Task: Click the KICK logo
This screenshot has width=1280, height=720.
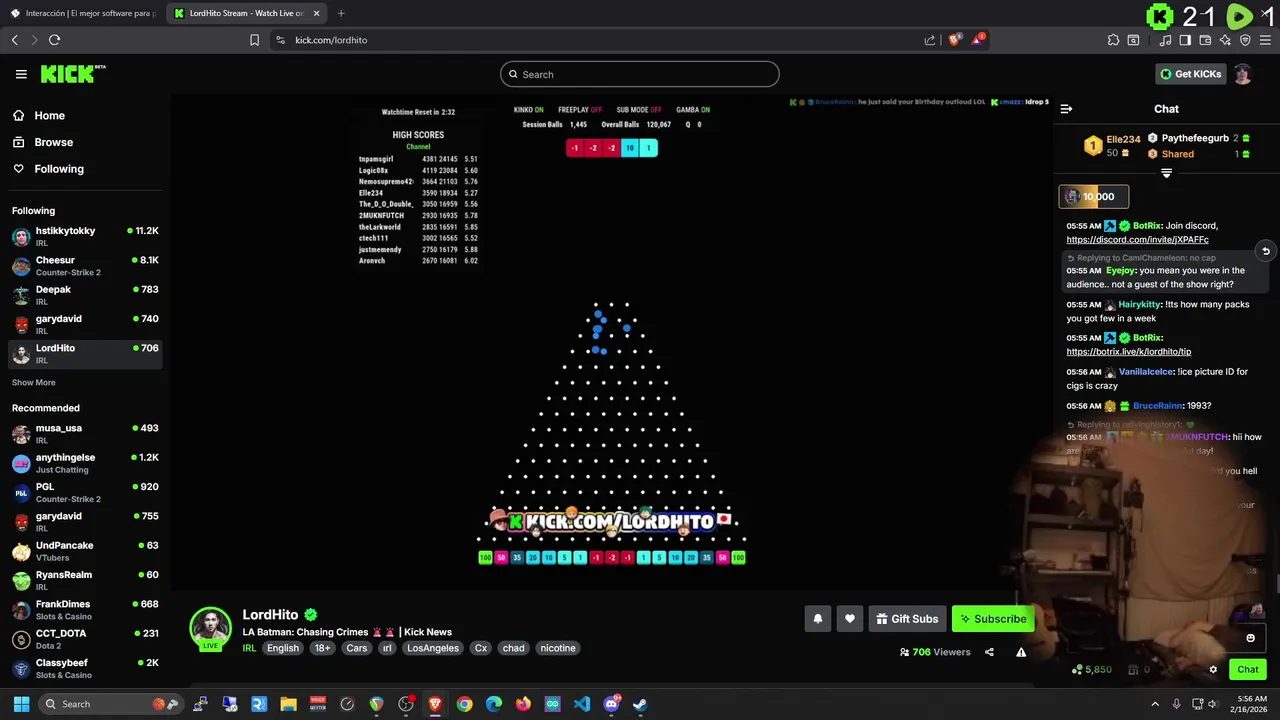Action: 72,74
